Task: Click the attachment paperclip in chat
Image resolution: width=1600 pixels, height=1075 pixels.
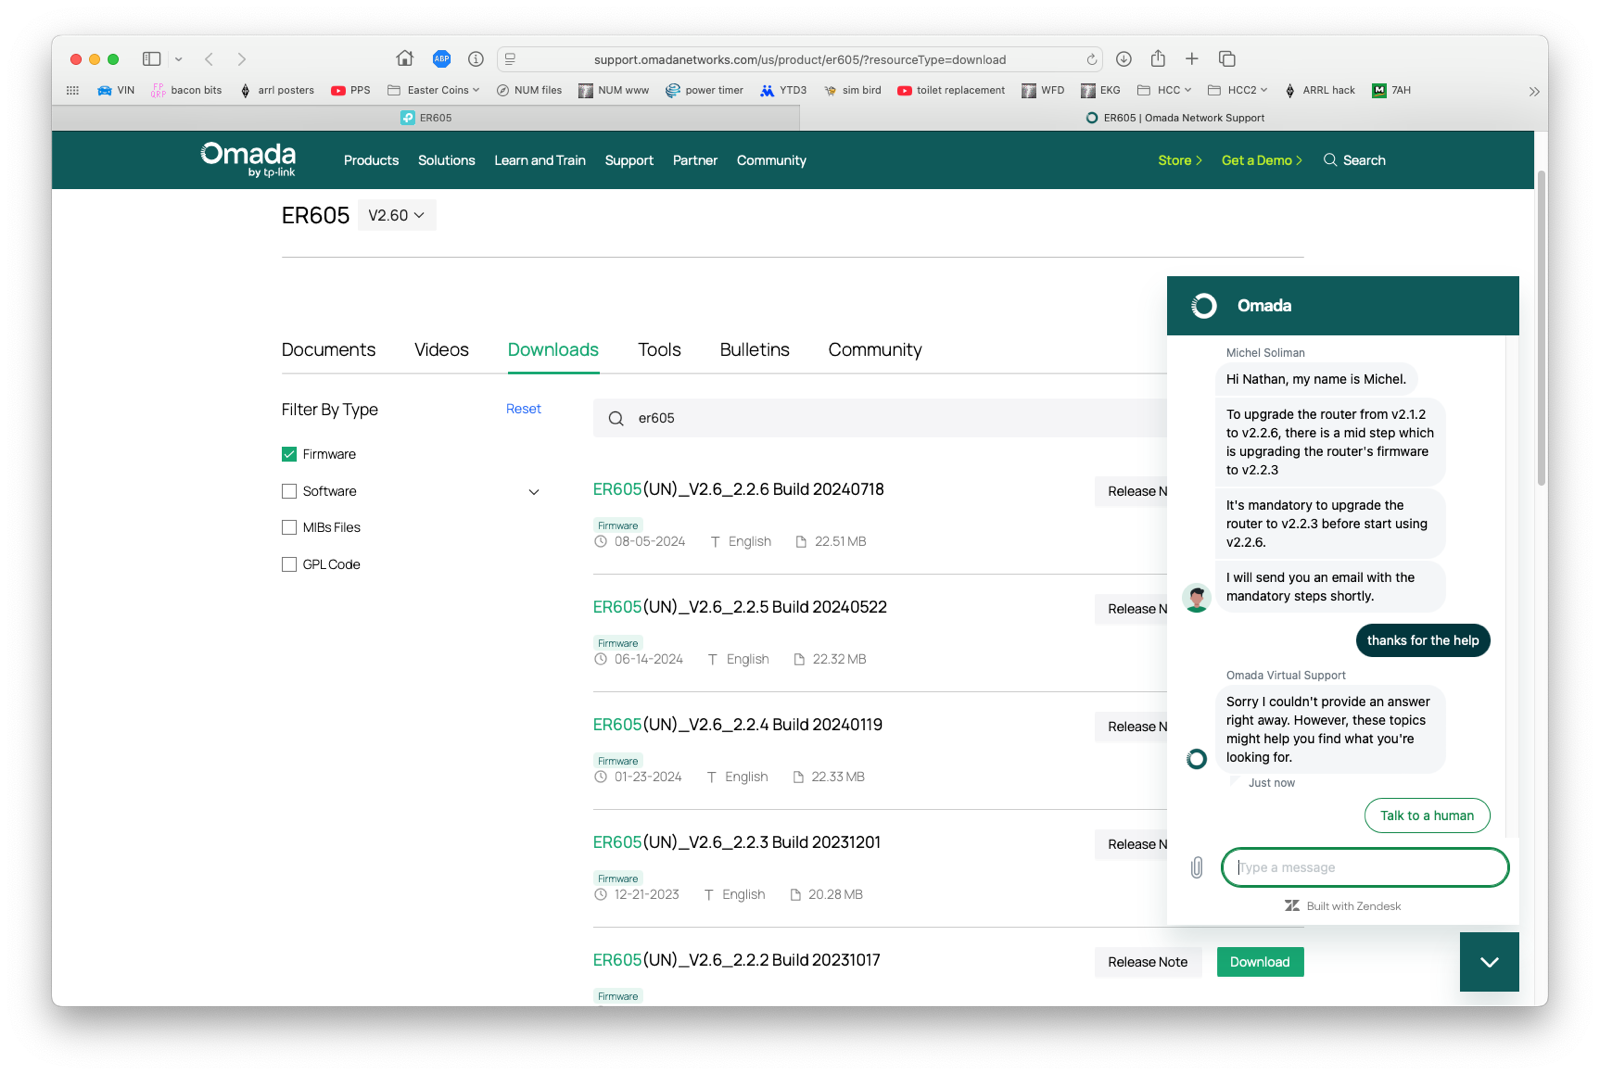Action: [1197, 868]
